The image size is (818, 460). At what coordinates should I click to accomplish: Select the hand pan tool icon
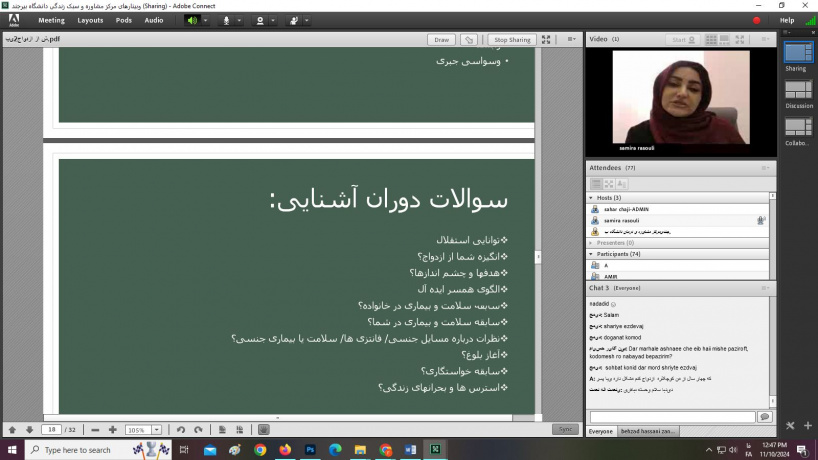pyautogui.click(x=263, y=430)
